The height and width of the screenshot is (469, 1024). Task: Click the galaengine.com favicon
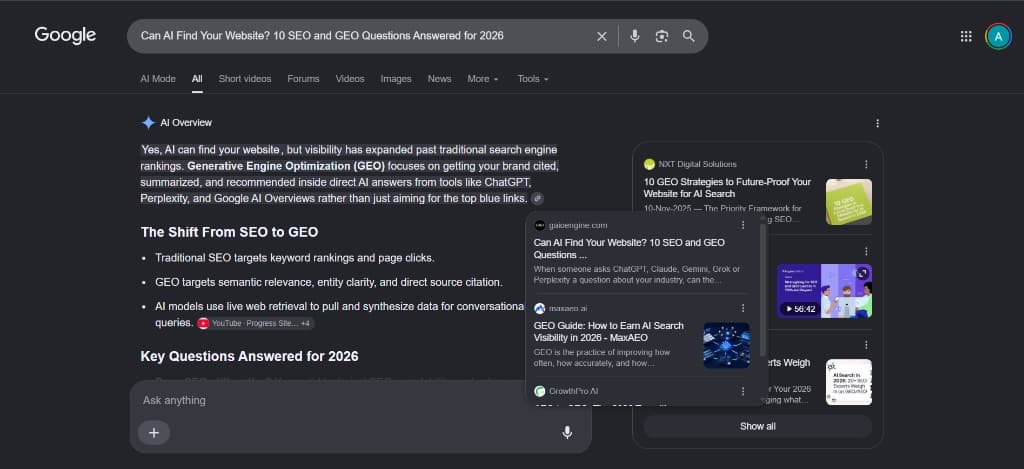[x=539, y=225]
